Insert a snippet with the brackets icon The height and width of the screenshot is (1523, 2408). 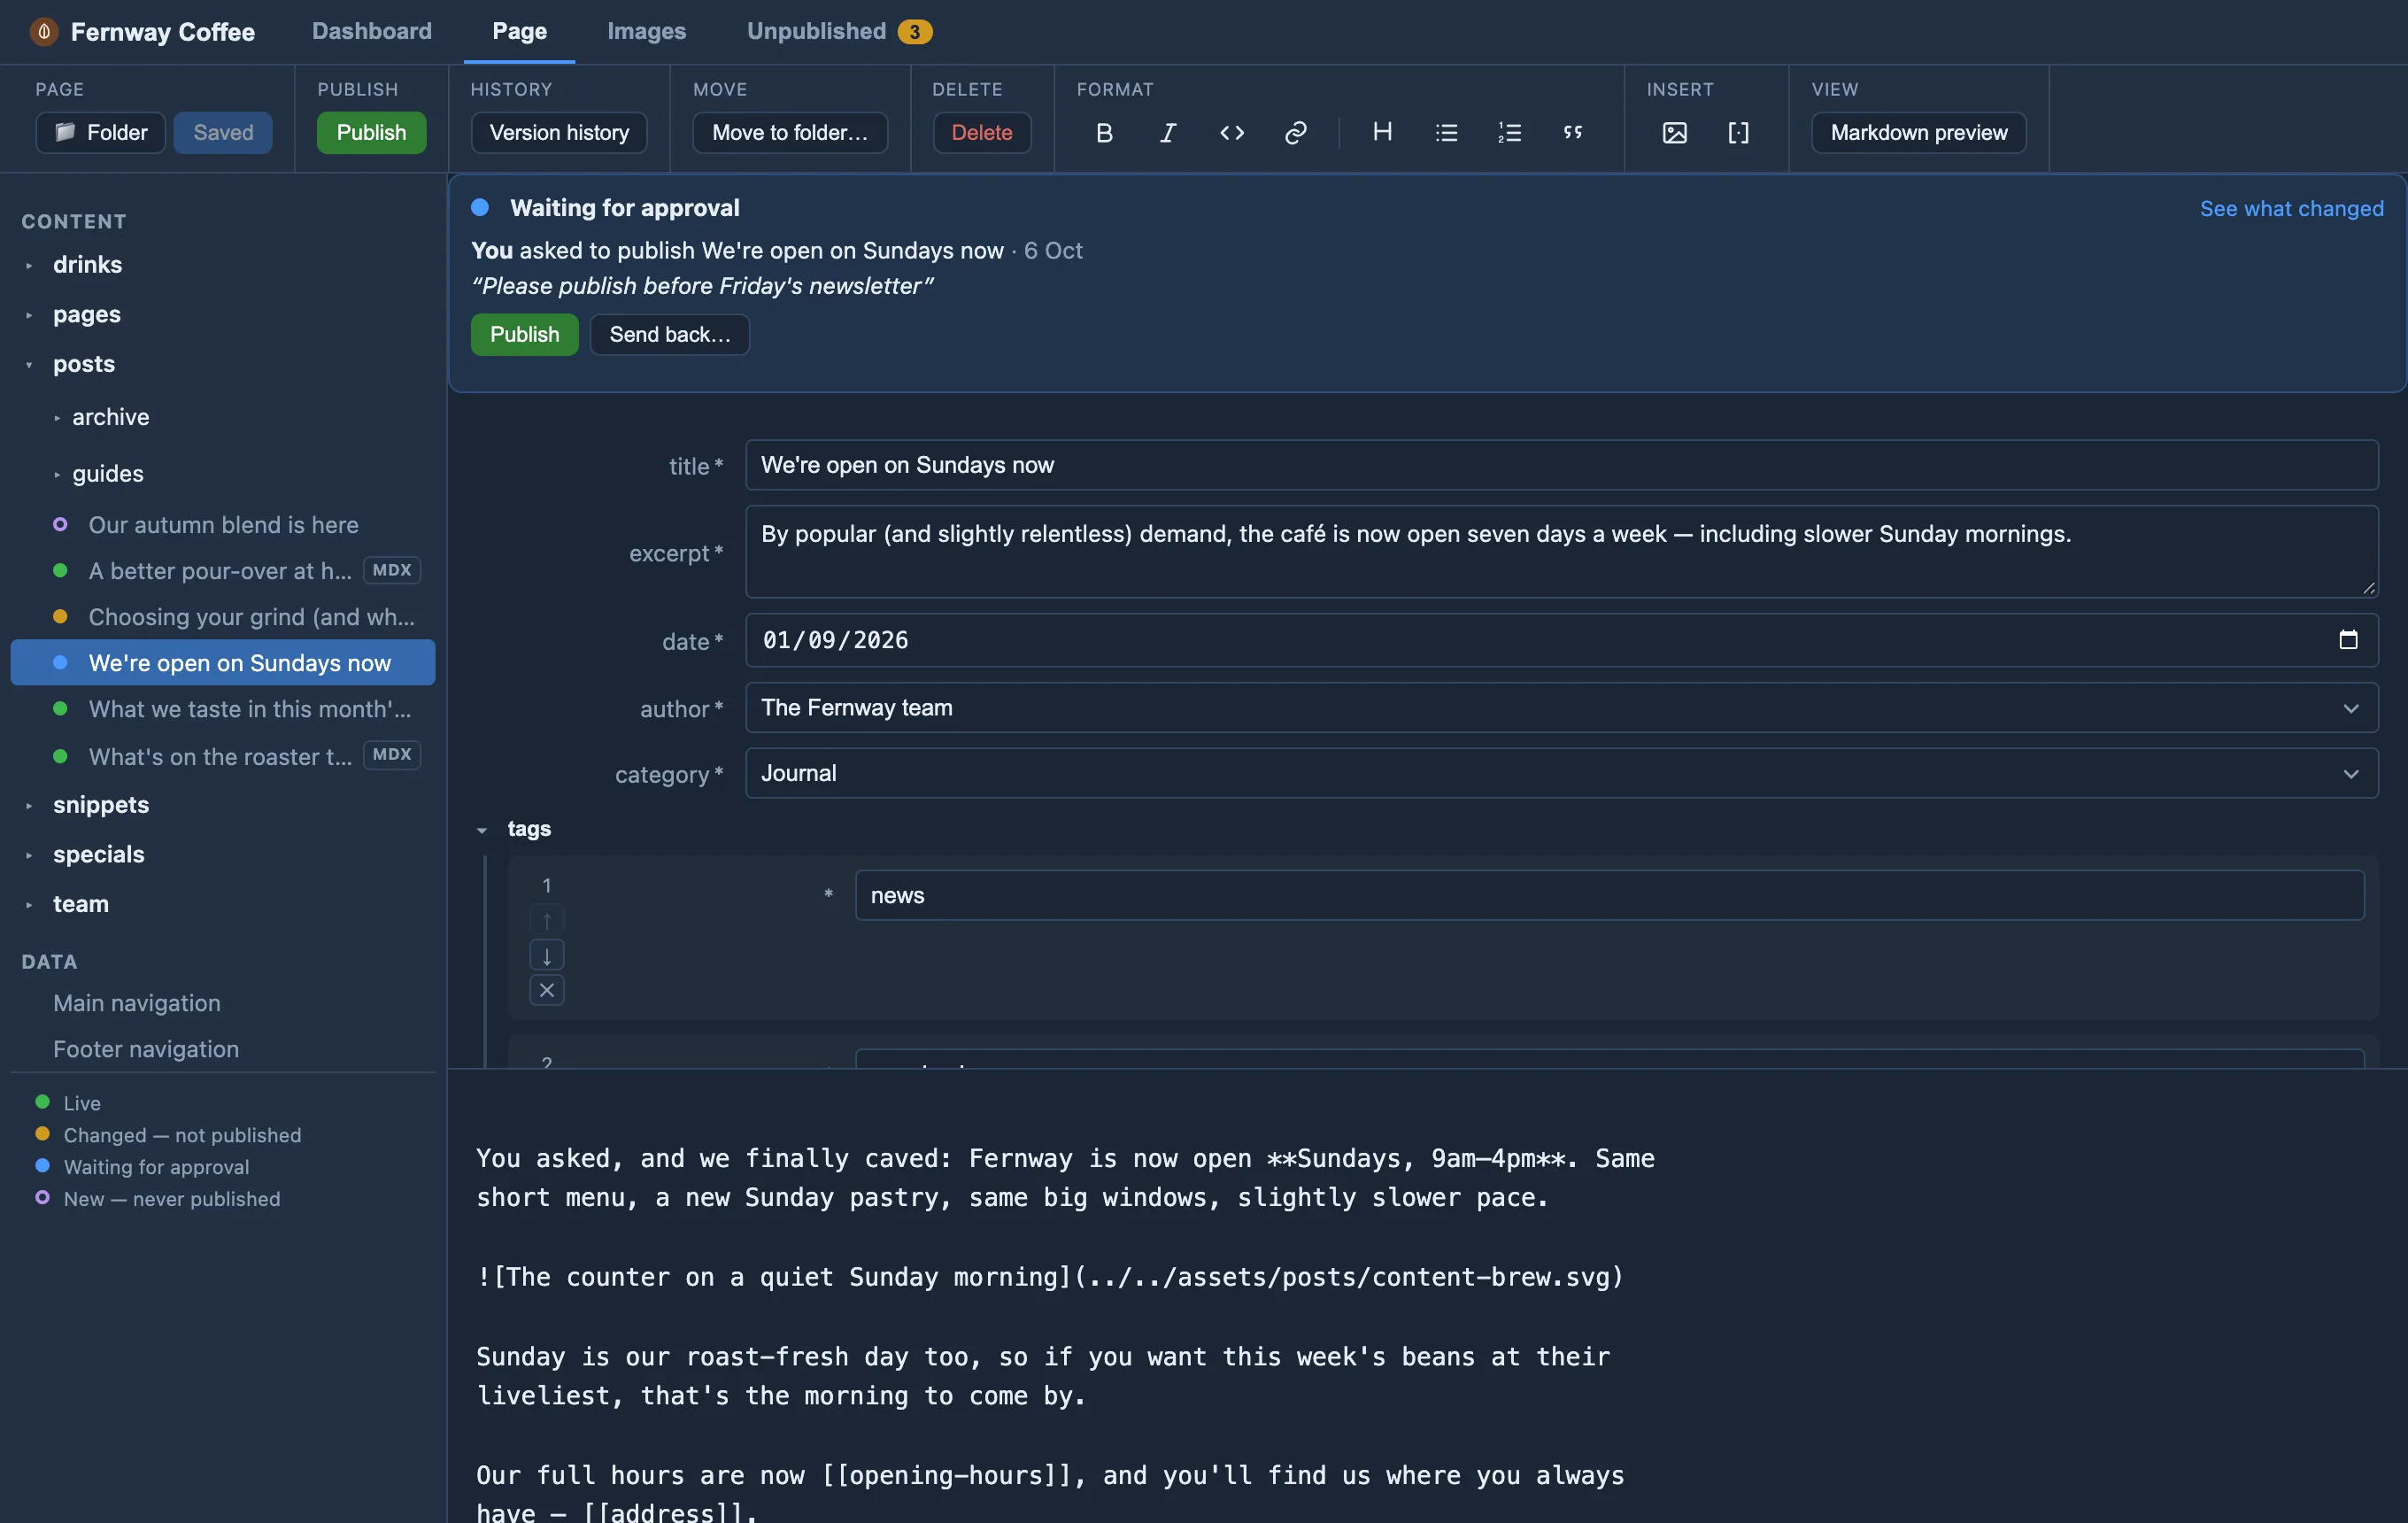click(x=1738, y=133)
